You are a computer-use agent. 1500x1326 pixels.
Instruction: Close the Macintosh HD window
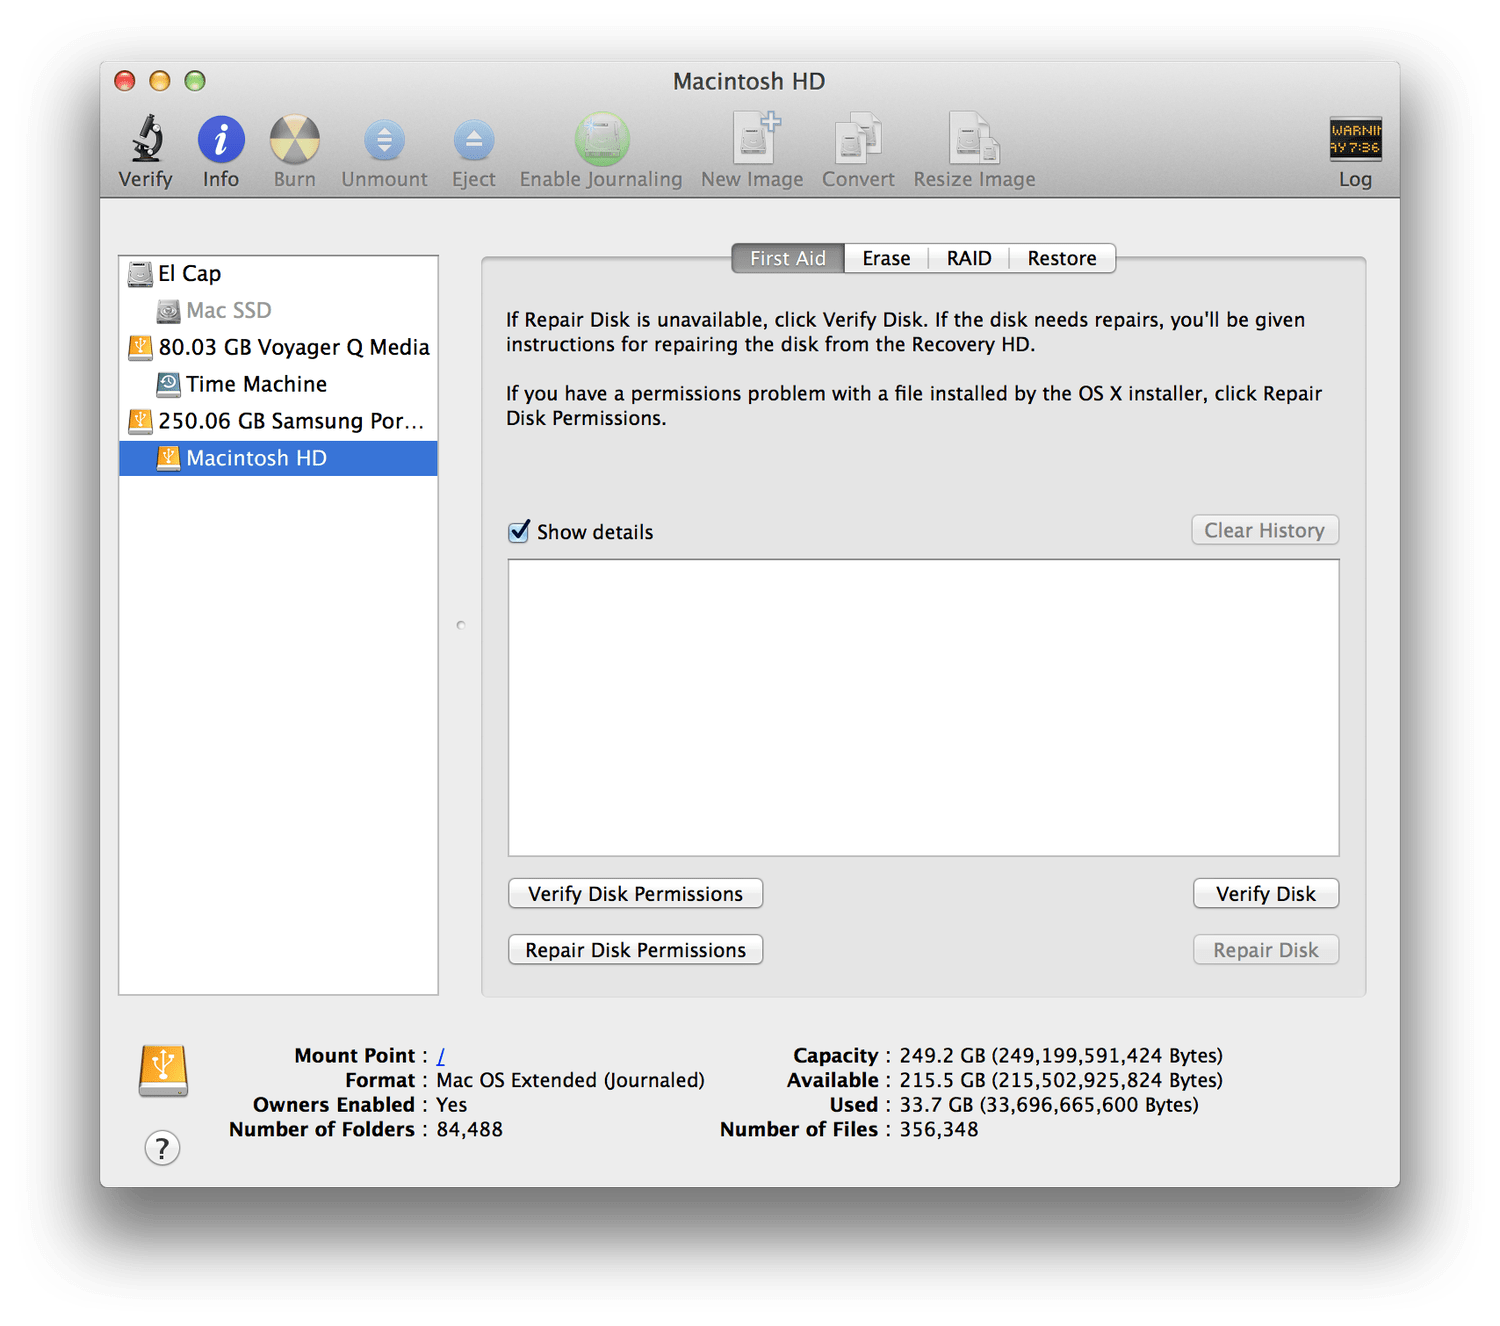point(125,81)
